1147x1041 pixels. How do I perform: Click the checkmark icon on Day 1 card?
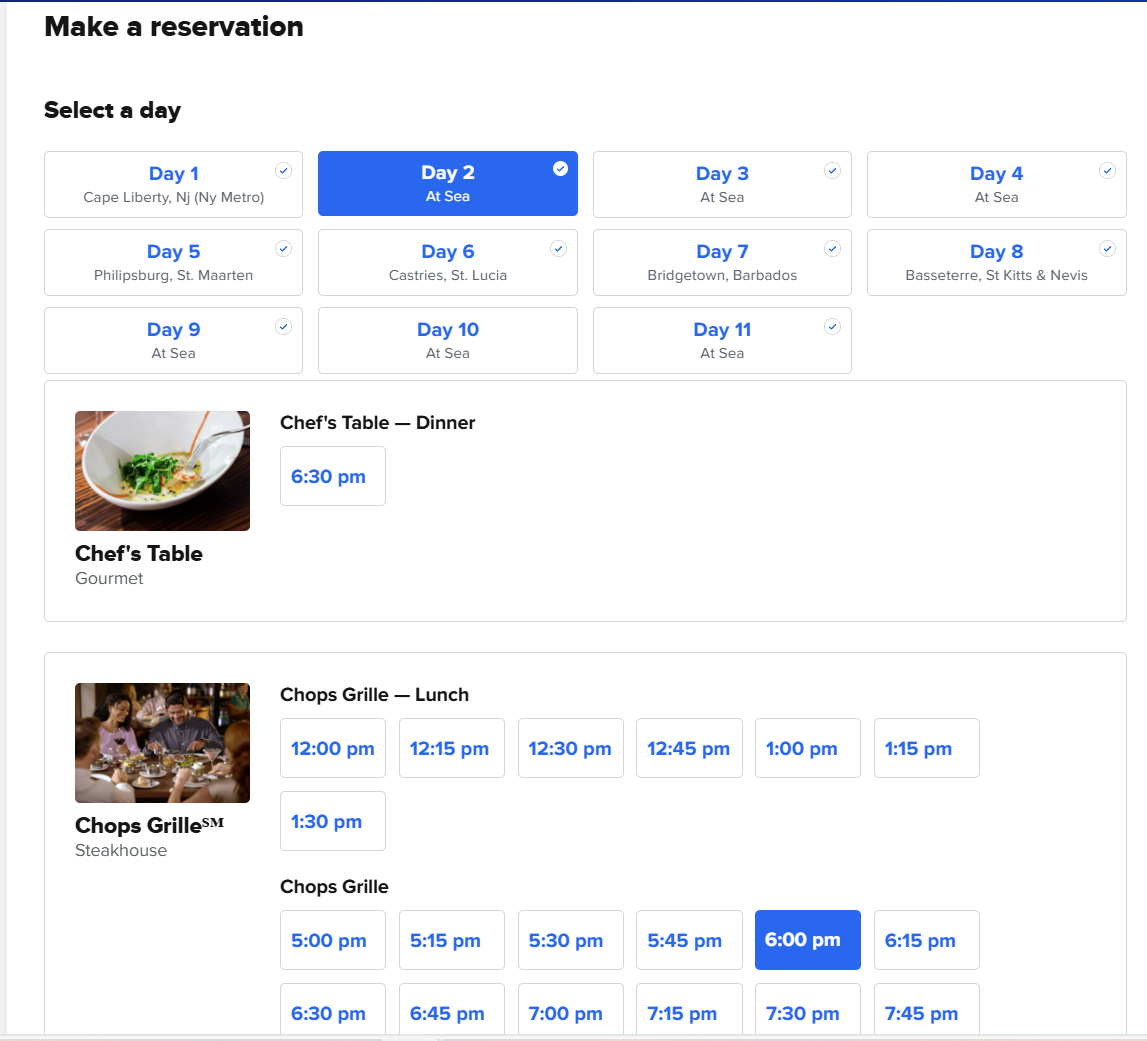[x=284, y=171]
